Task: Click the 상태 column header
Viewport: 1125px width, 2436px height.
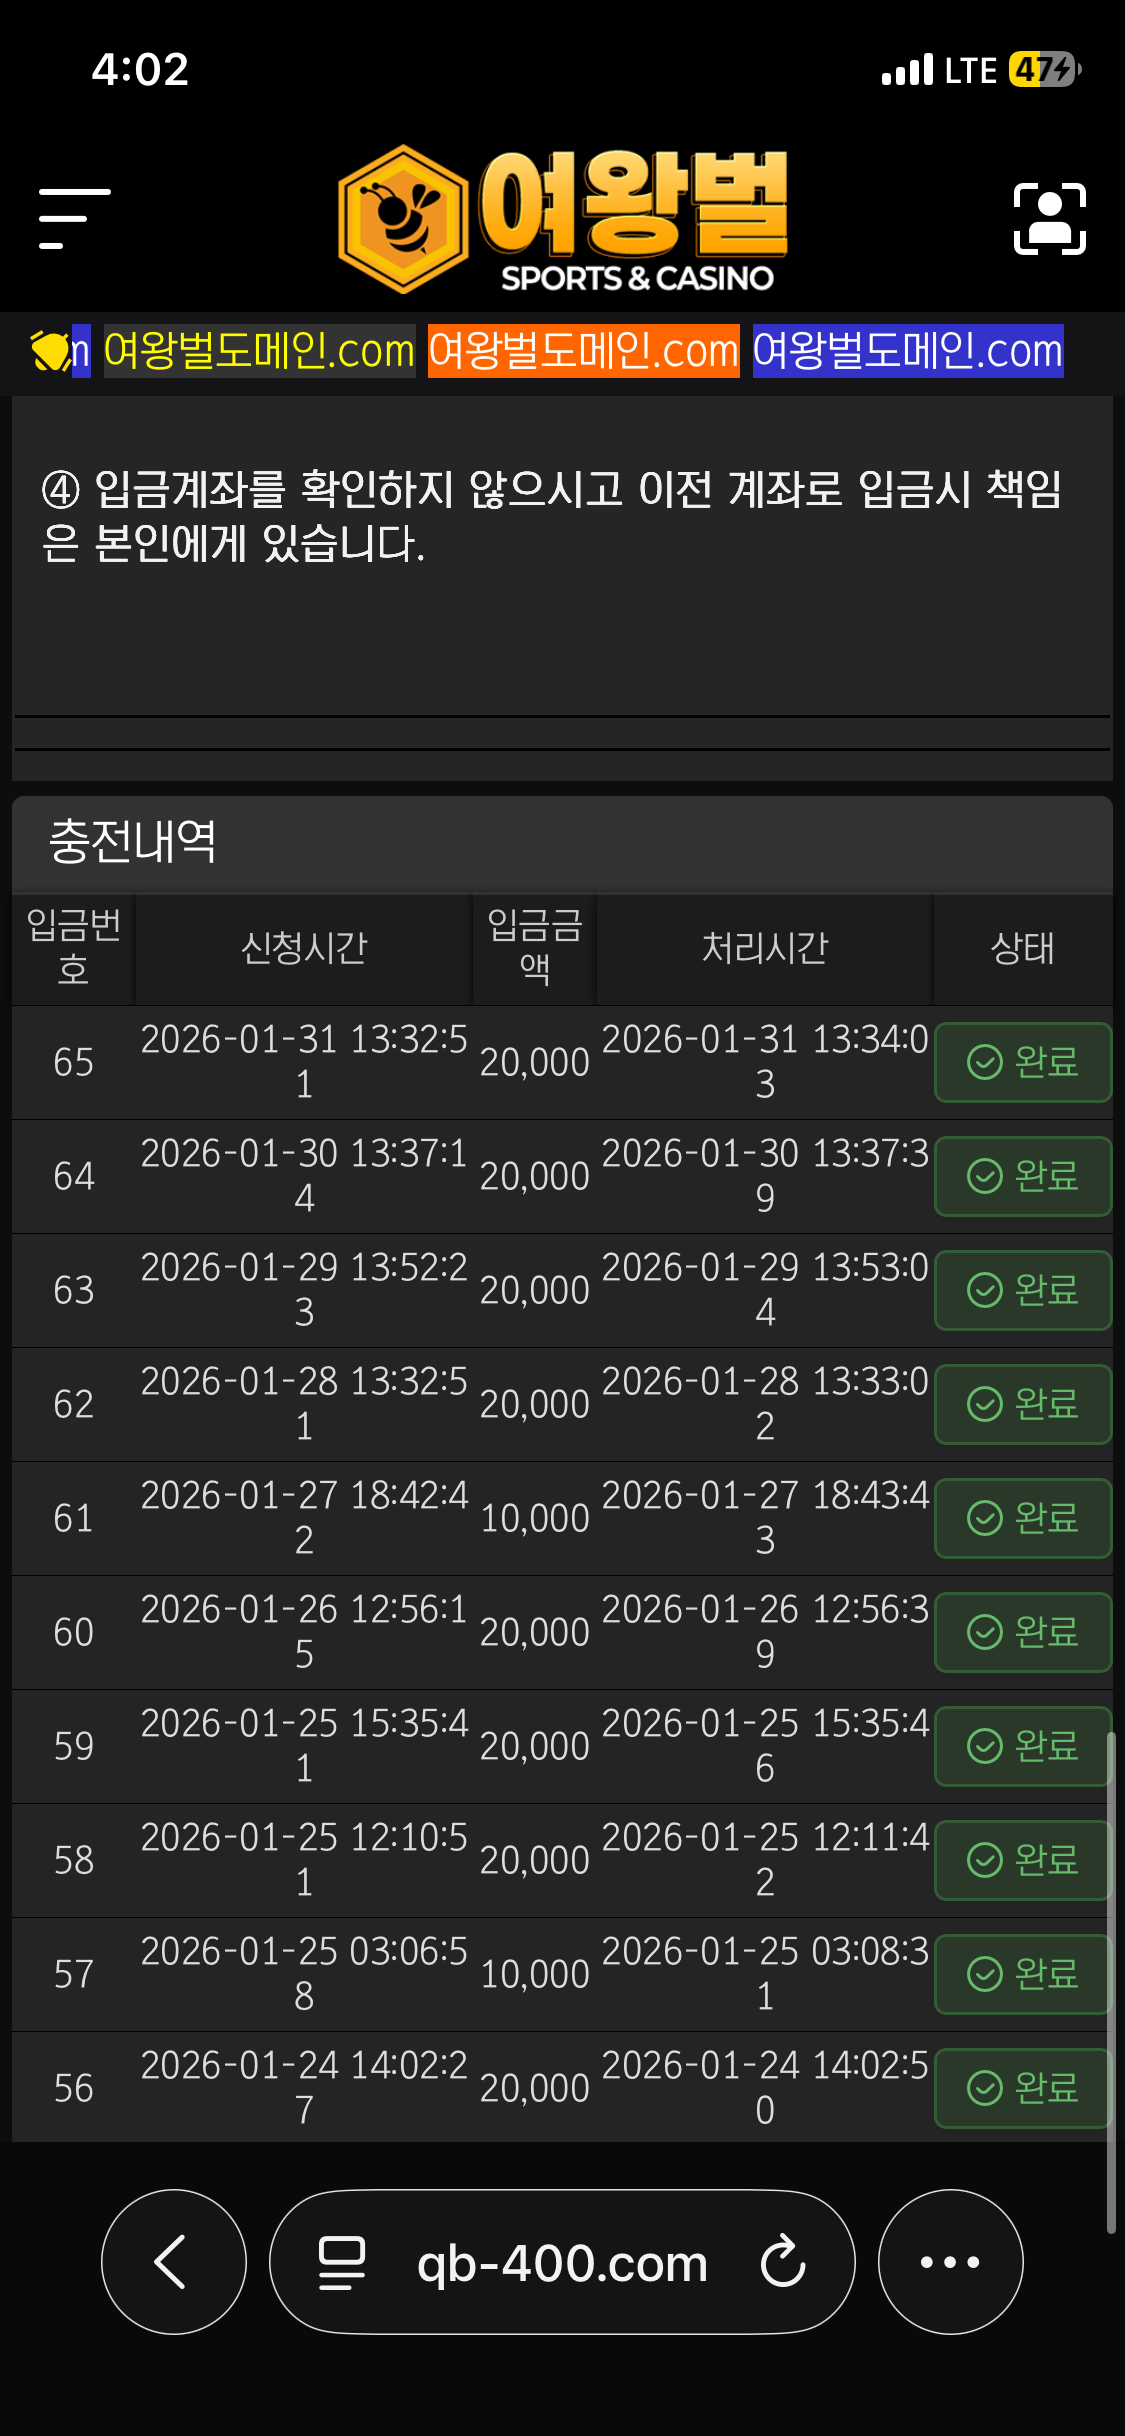Action: [1022, 948]
